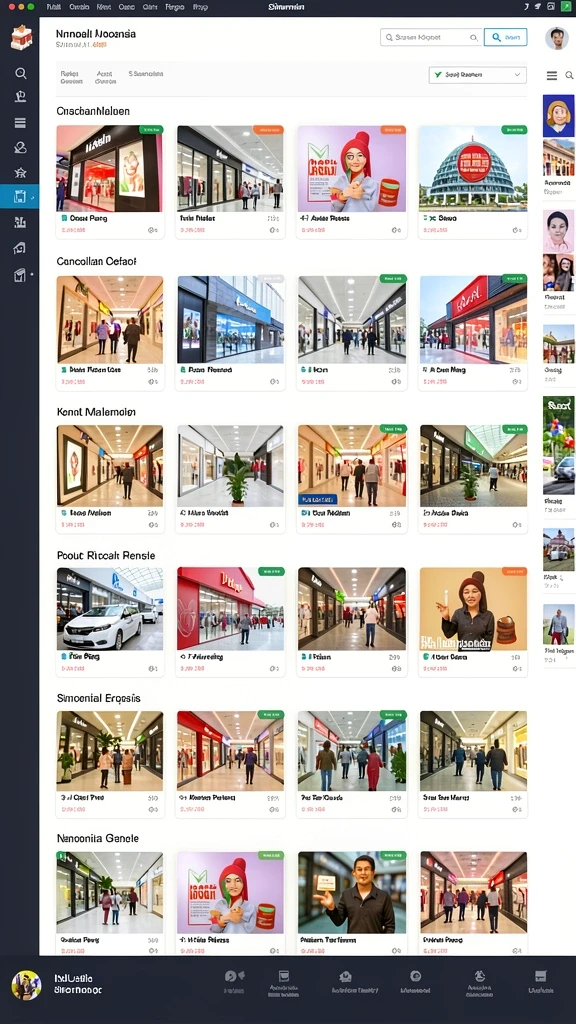The image size is (576, 1024).
Task: Click the stamp-shaped icon below sidebar search
Action: pyautogui.click(x=20, y=97)
